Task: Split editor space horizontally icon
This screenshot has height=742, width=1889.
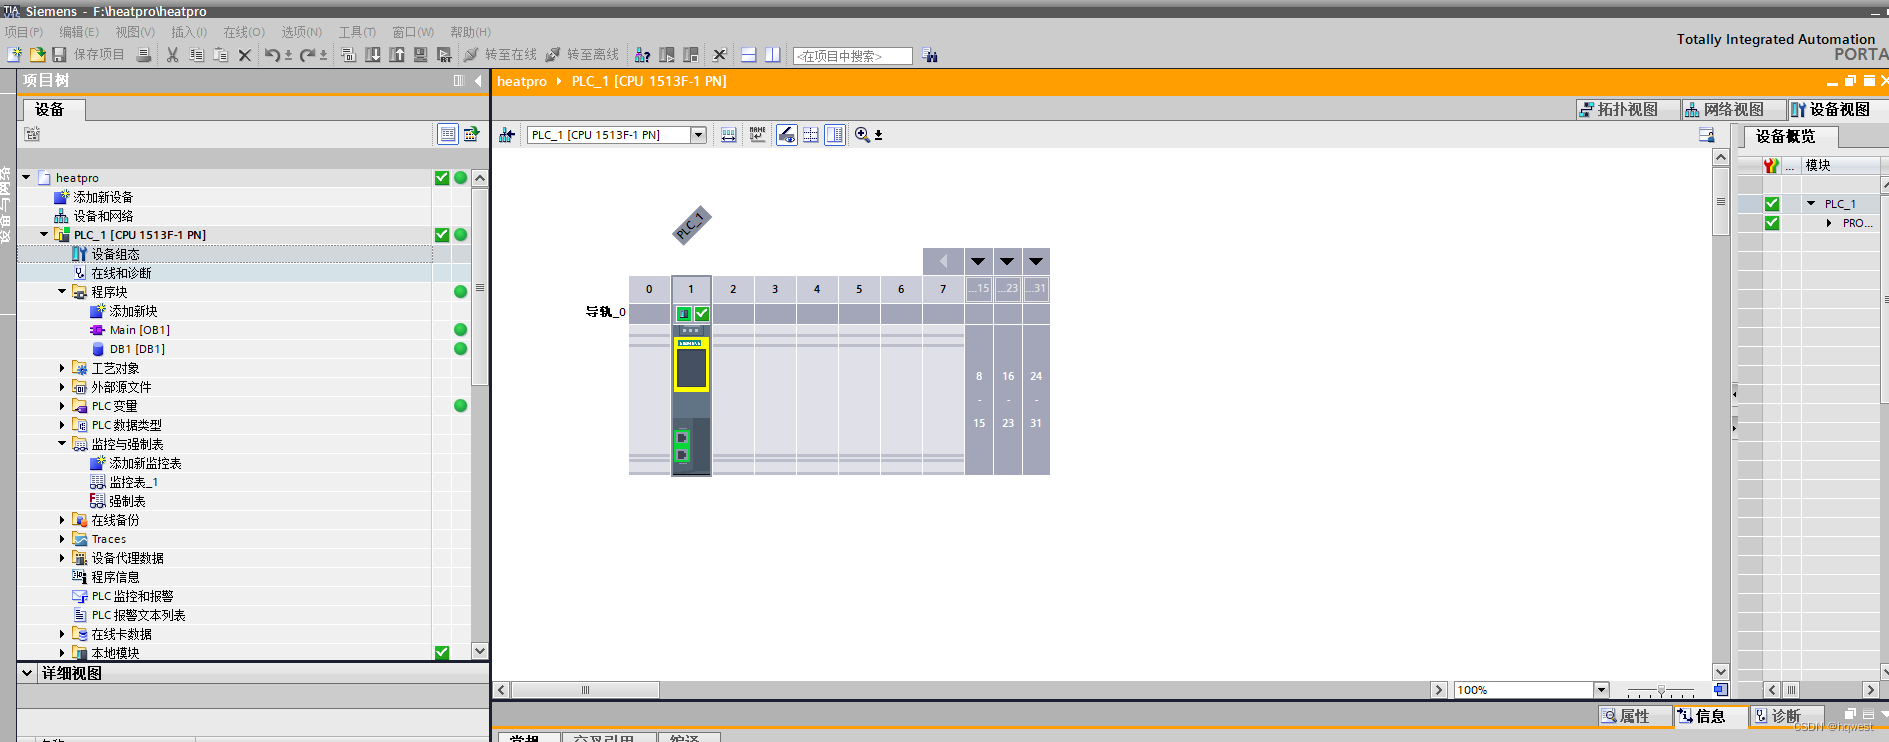Action: point(748,55)
